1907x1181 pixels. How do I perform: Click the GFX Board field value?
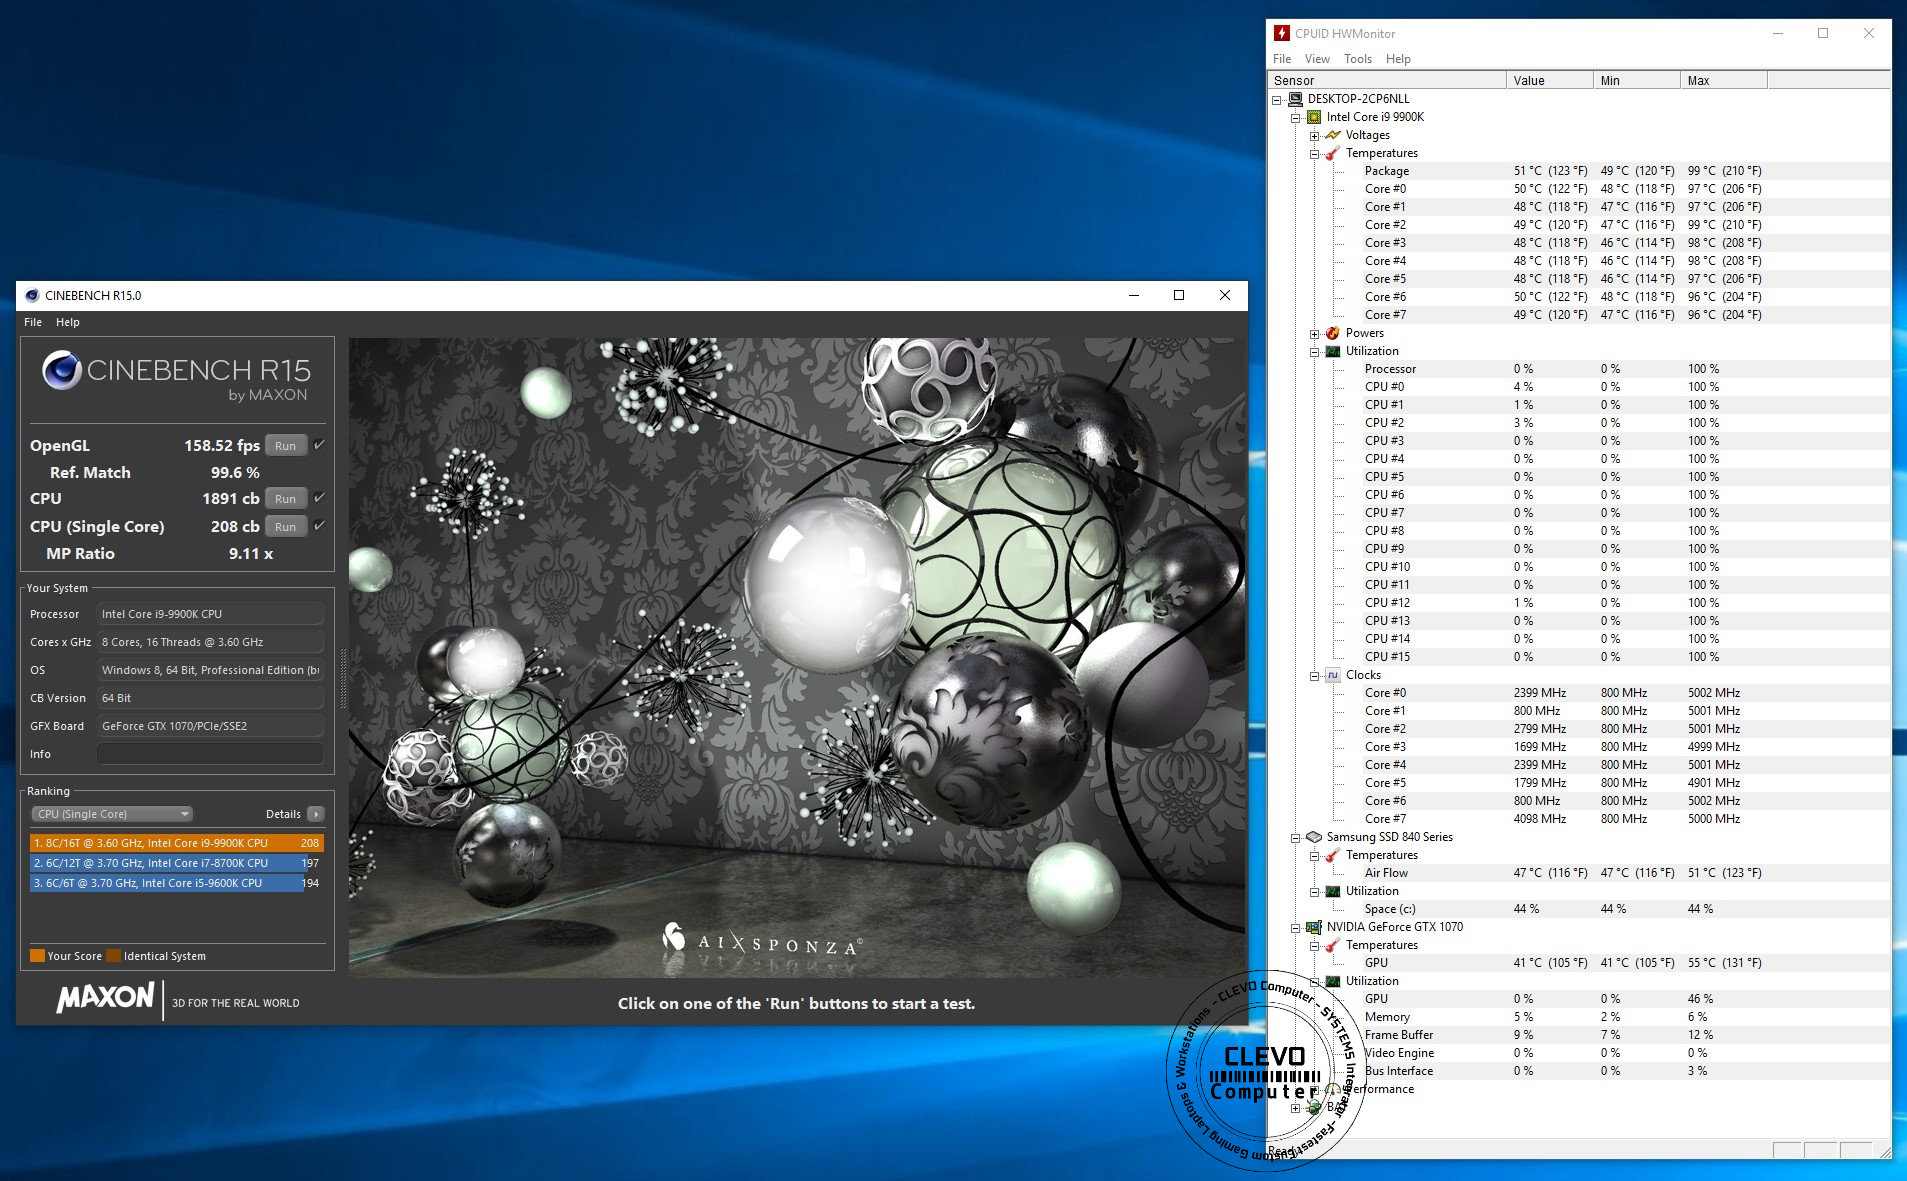[x=210, y=726]
